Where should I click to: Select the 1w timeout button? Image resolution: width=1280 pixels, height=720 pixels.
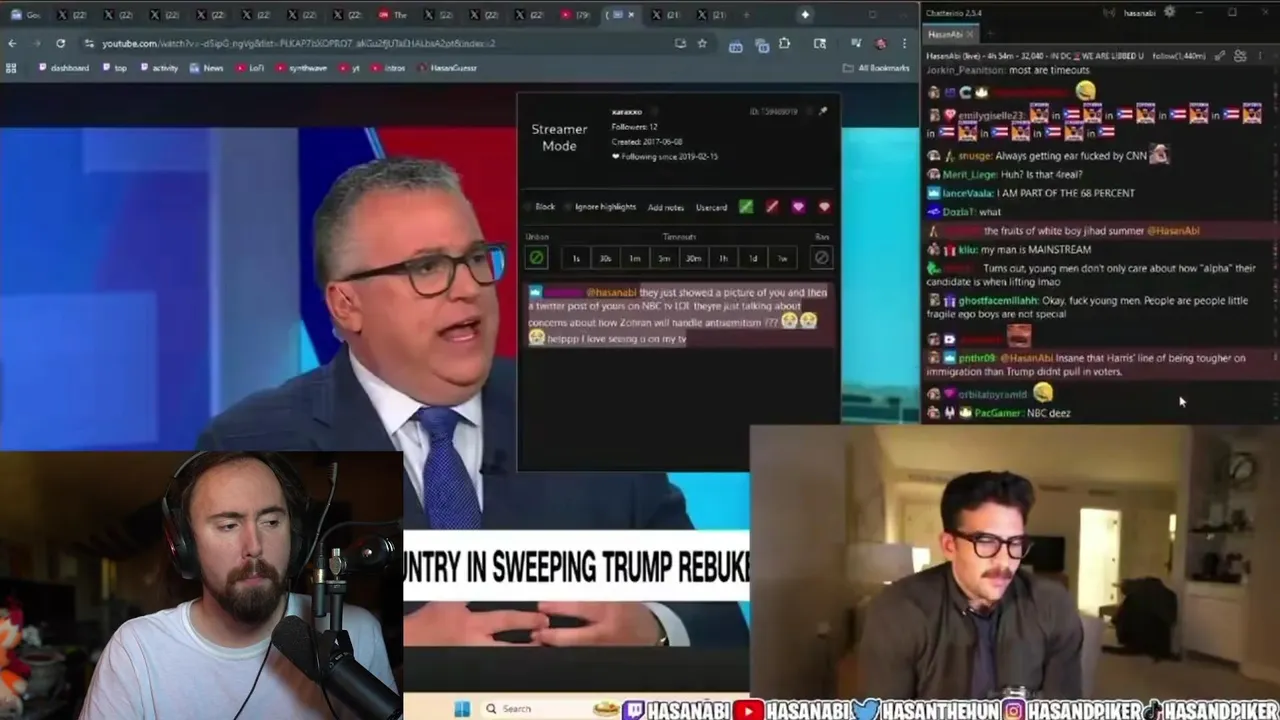pyautogui.click(x=782, y=258)
